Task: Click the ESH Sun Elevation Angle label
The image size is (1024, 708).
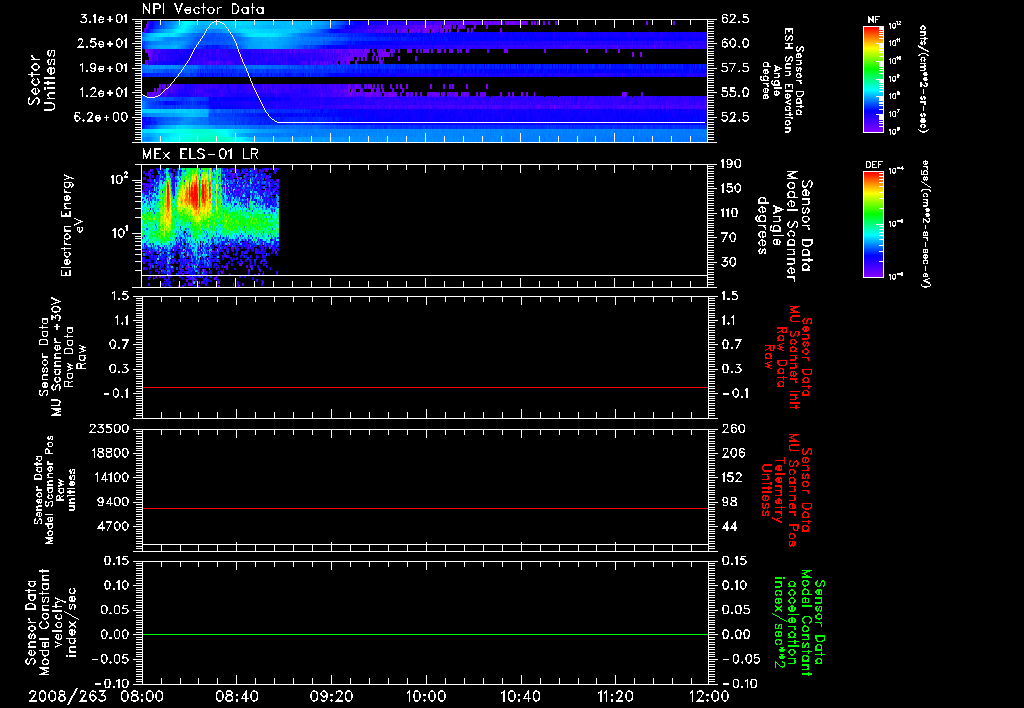Action: [x=782, y=80]
